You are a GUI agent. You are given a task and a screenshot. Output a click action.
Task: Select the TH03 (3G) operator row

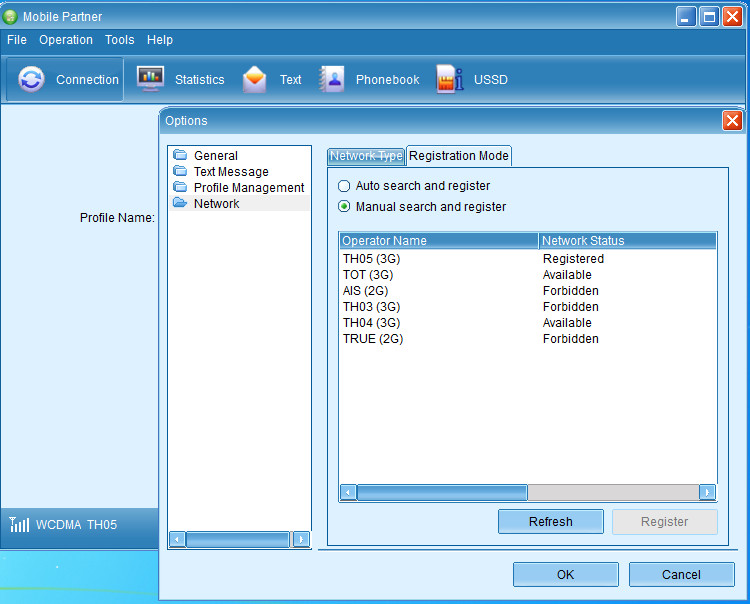[x=528, y=307]
